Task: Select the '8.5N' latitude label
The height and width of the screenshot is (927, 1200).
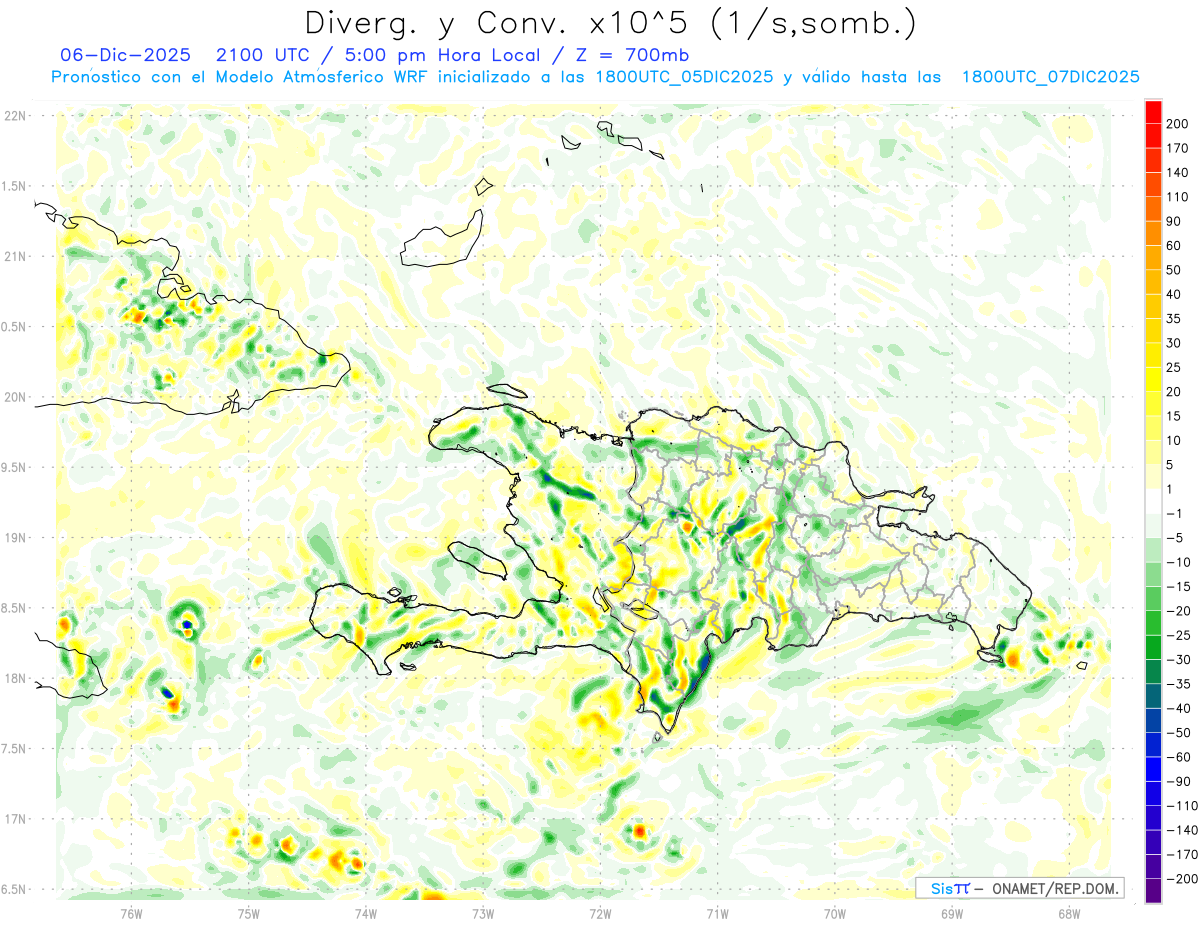Action: 14,608
